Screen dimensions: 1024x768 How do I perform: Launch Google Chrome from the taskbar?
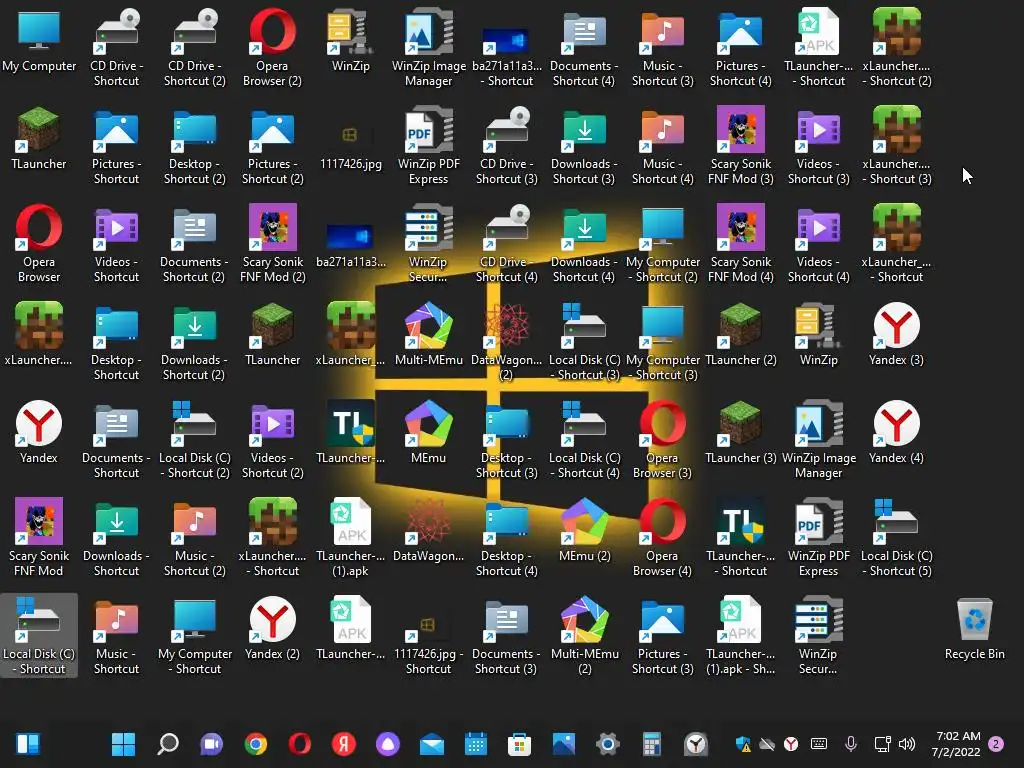click(255, 743)
